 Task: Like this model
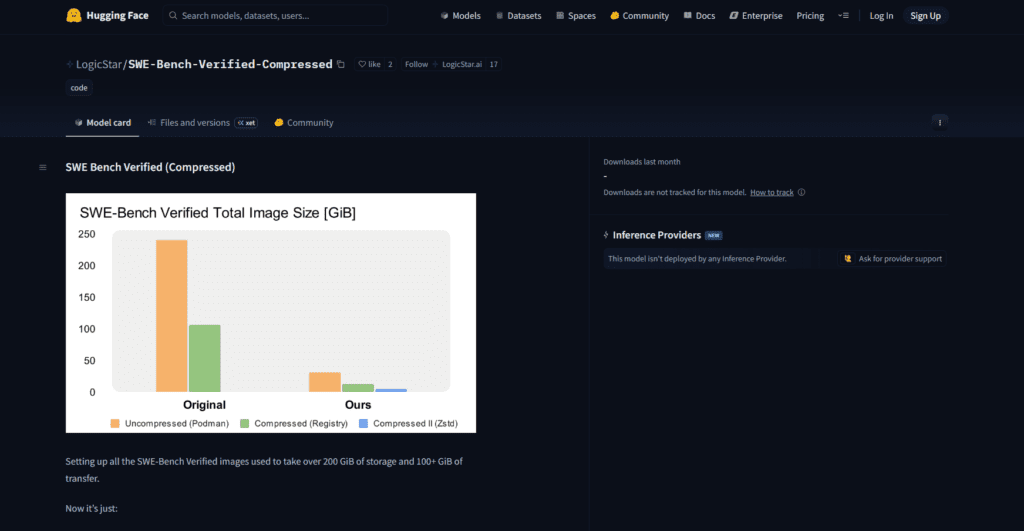click(x=369, y=64)
